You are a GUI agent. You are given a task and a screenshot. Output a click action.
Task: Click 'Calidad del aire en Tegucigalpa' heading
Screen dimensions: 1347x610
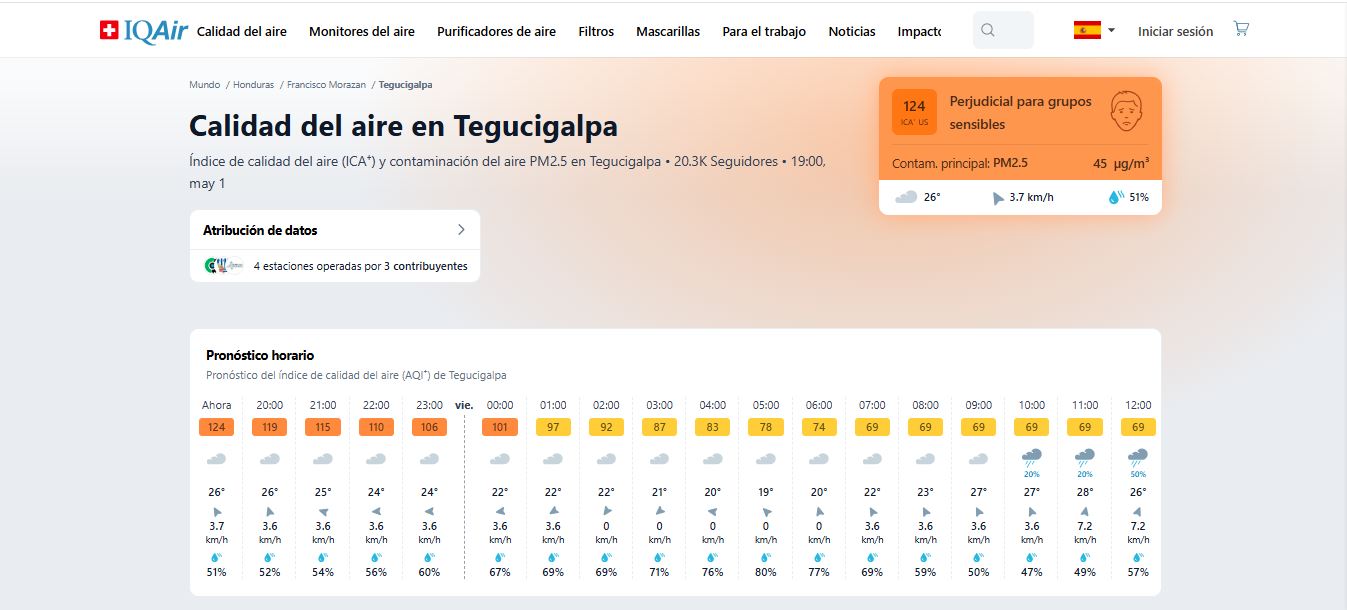403,126
